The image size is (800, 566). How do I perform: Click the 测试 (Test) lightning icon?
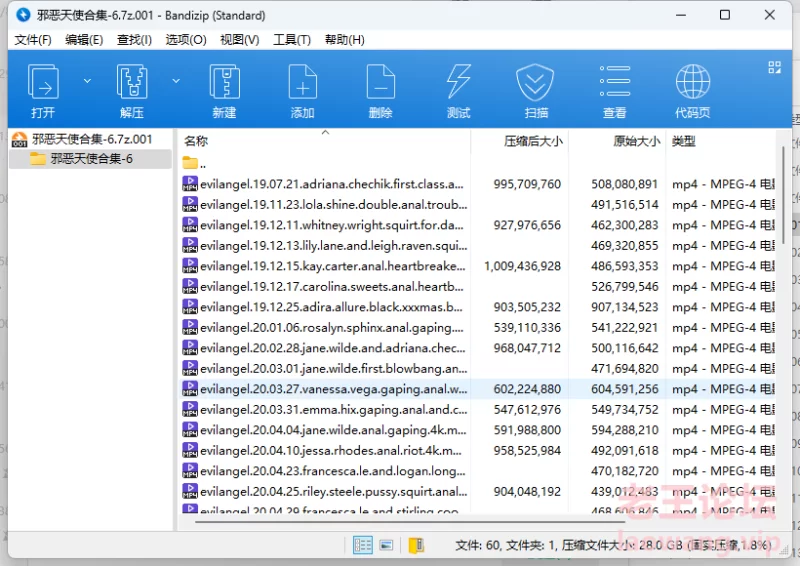tap(459, 82)
